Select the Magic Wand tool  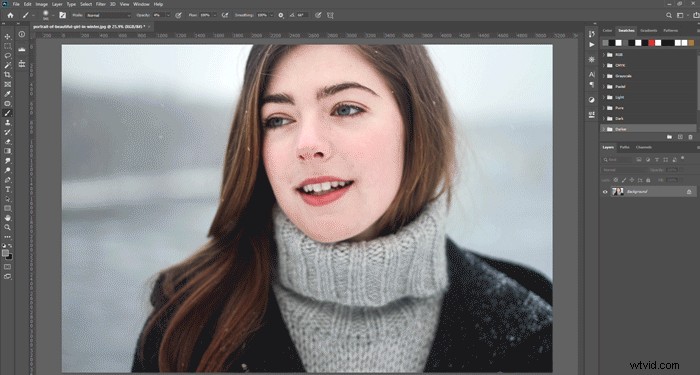tap(8, 65)
